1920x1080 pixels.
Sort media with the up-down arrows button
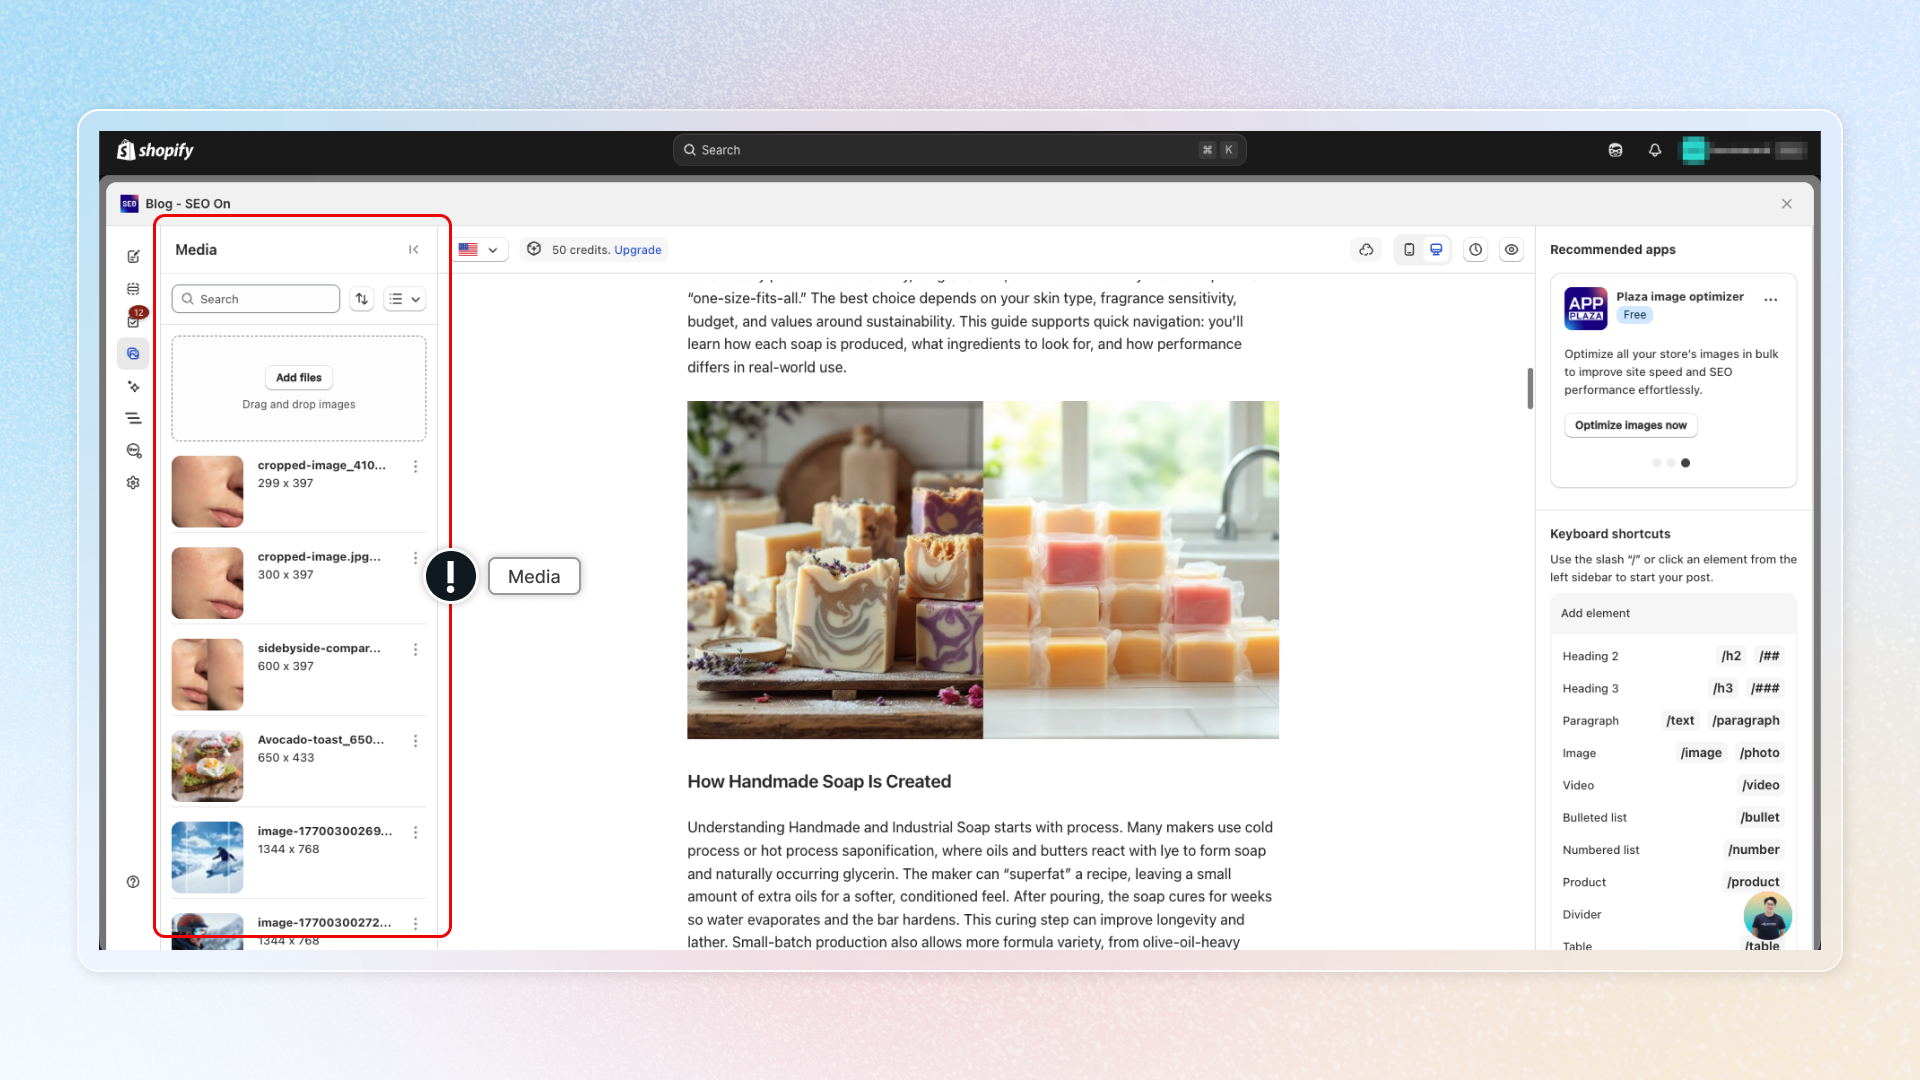tap(362, 299)
